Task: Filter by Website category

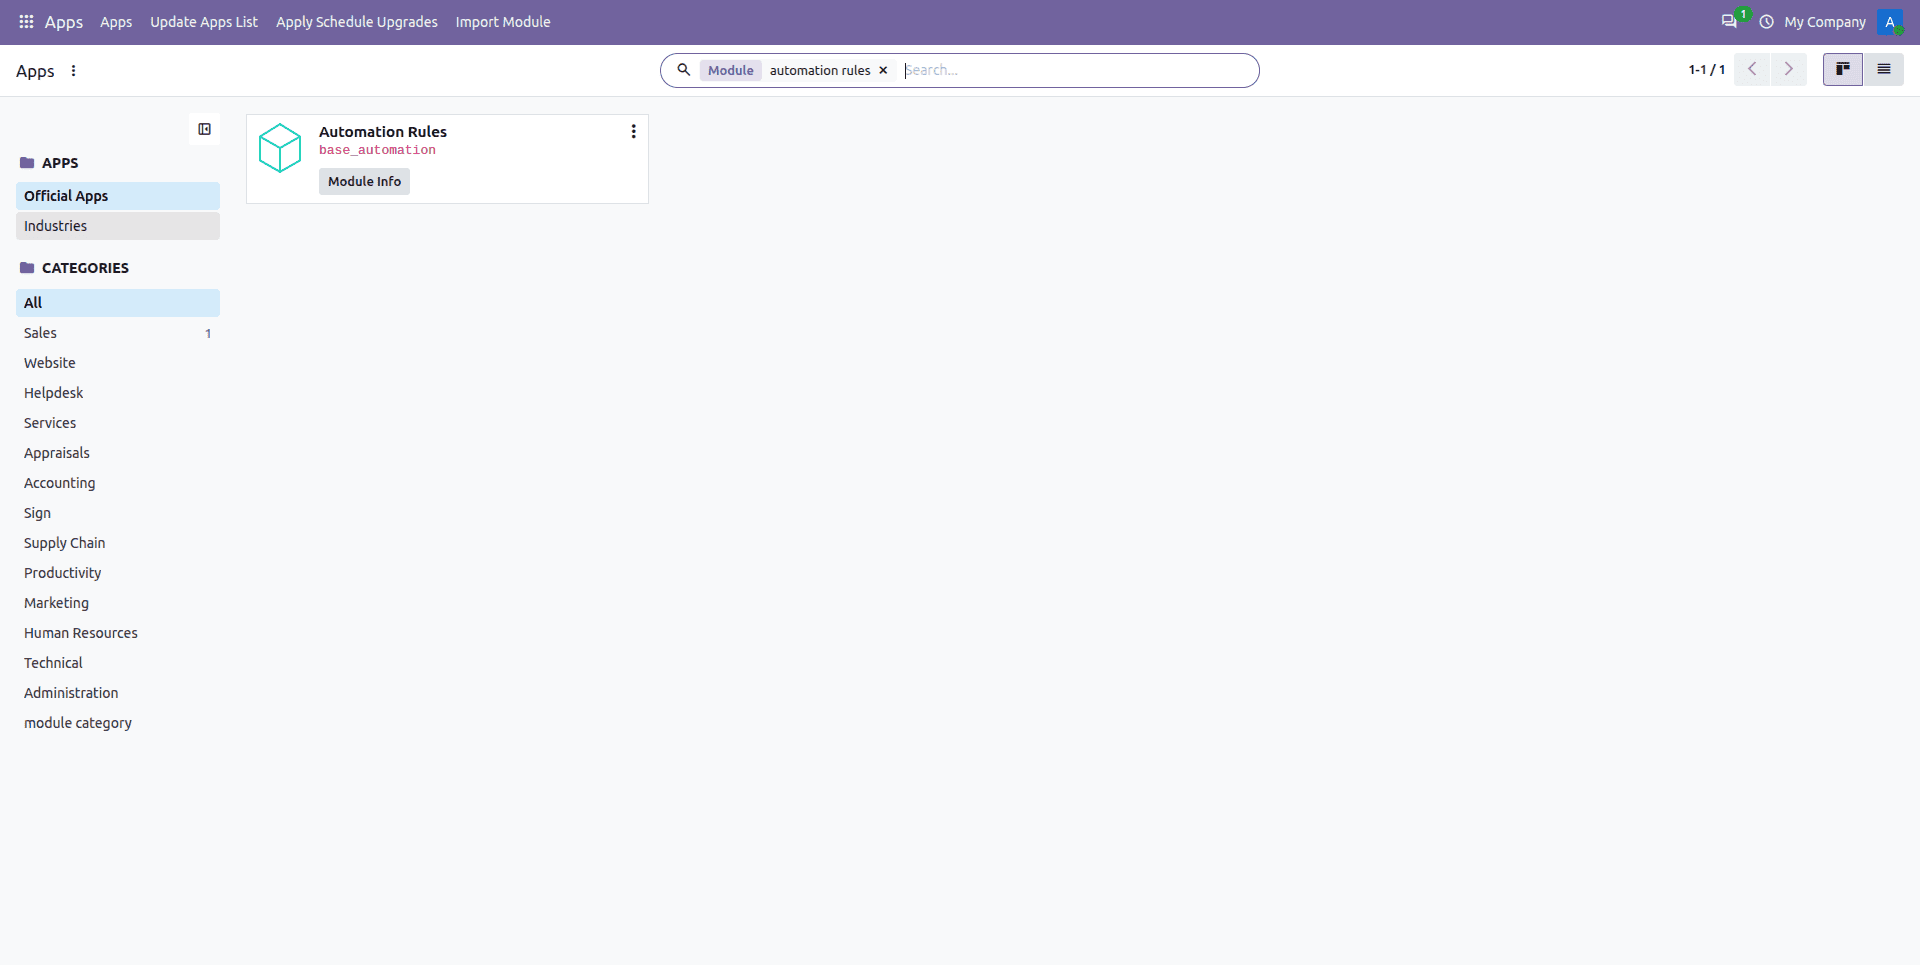Action: [x=118, y=363]
